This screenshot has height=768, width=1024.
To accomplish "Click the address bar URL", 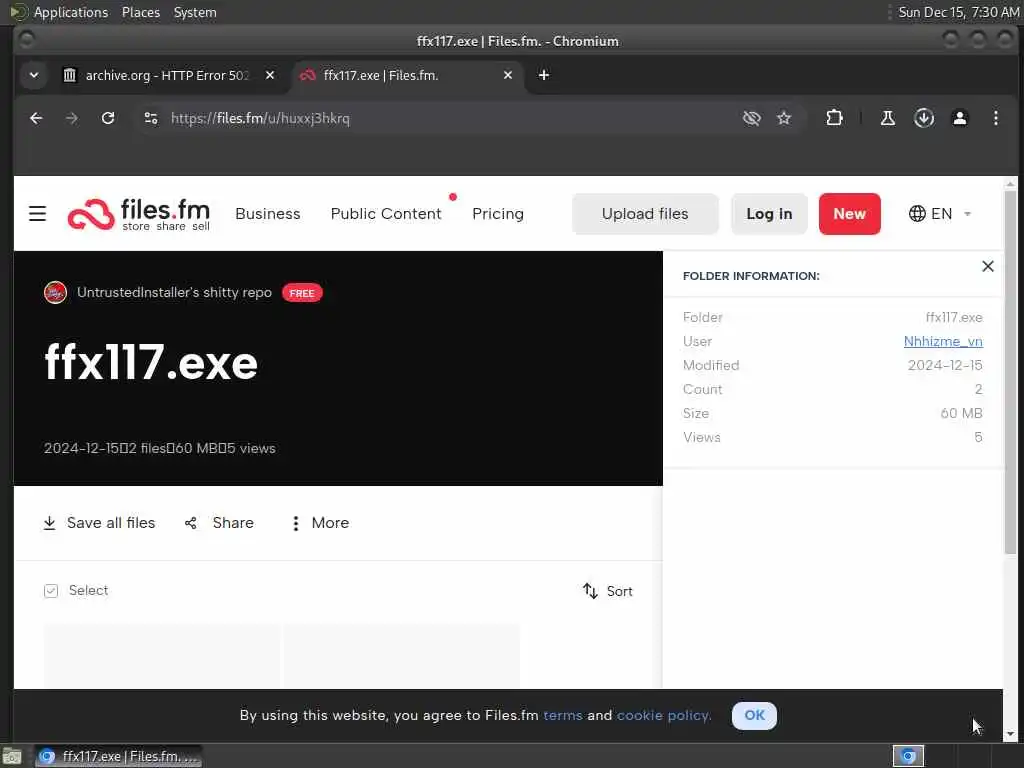I will pos(260,118).
